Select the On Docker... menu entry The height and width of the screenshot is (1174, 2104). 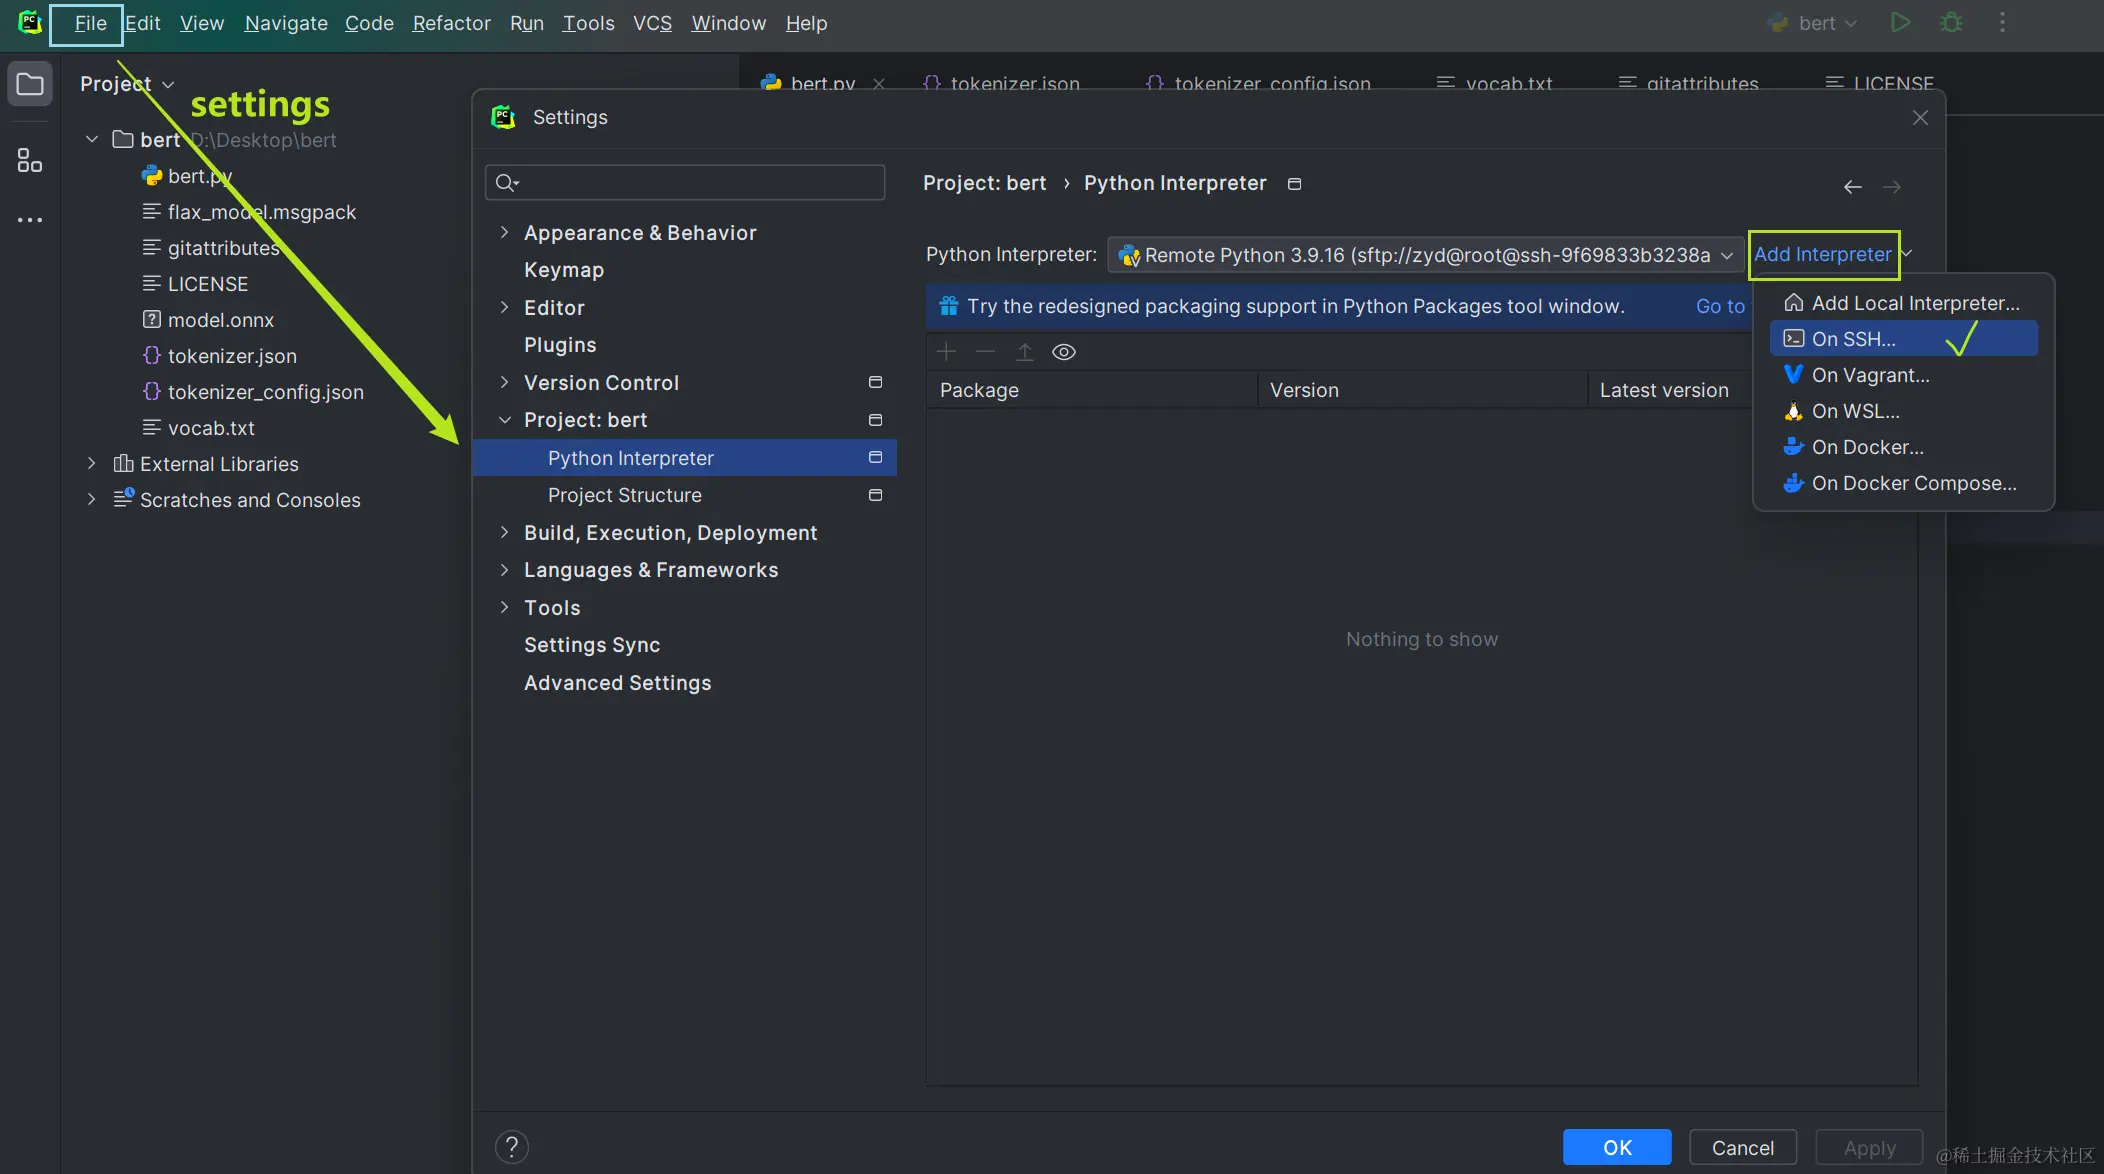click(1867, 447)
